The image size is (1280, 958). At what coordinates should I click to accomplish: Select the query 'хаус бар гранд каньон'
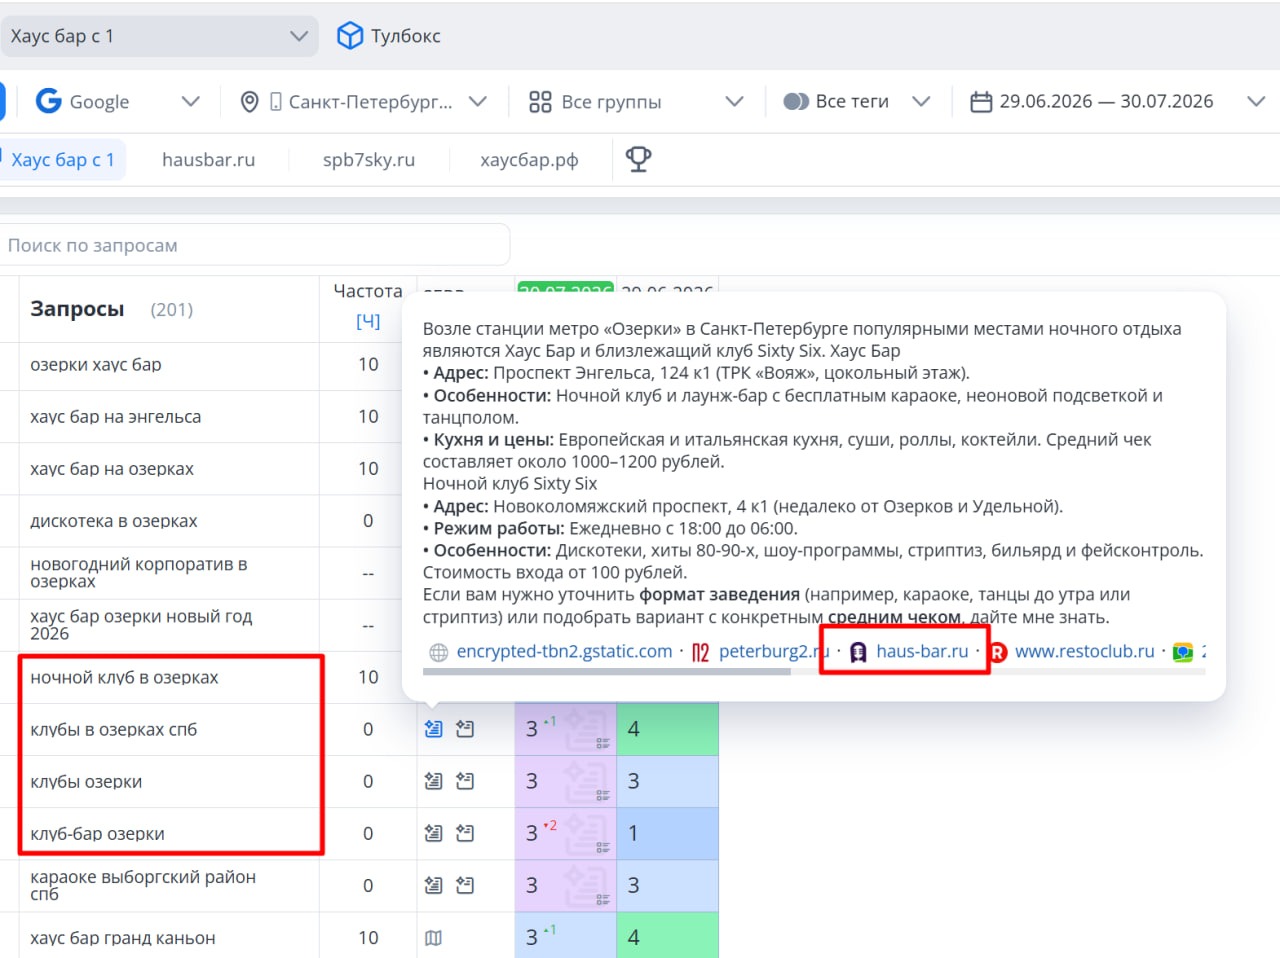[x=123, y=938]
